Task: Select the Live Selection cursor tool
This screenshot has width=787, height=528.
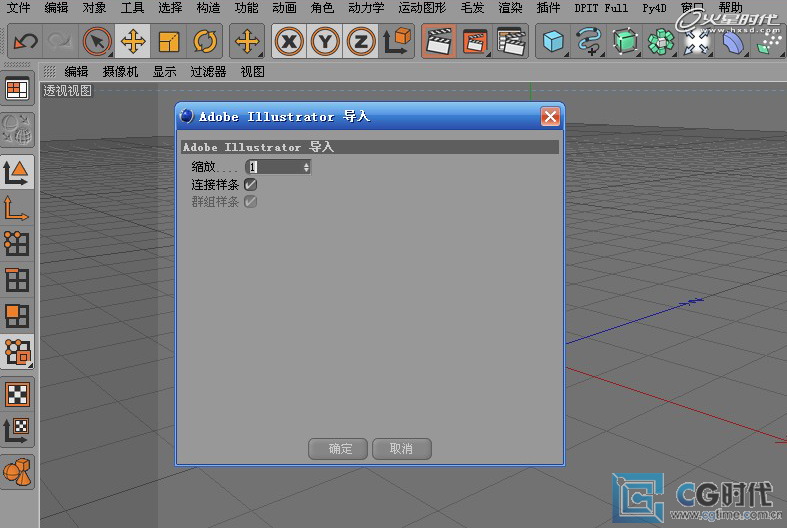Action: tap(97, 41)
